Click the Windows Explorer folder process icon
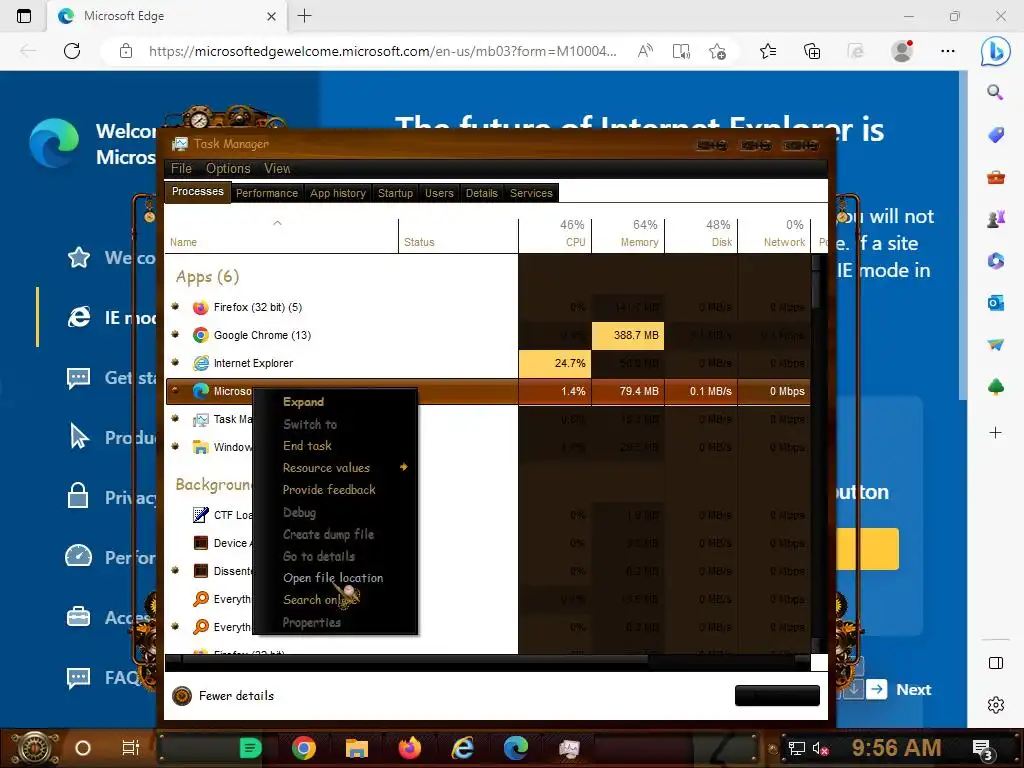The width and height of the screenshot is (1024, 768). point(200,447)
